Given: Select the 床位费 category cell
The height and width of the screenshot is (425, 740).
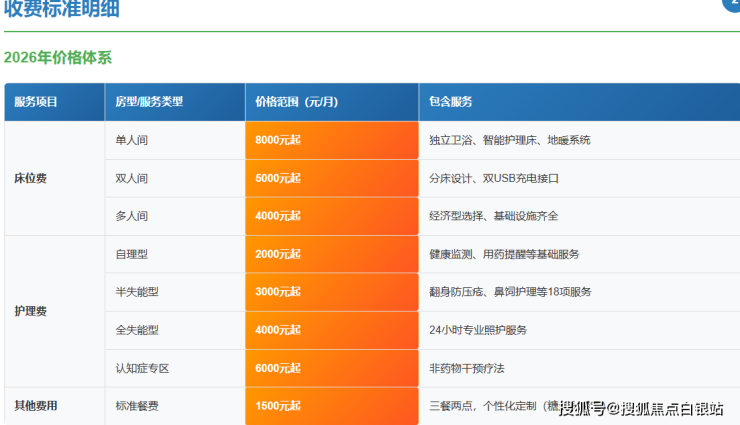Looking at the screenshot, I should point(30,178).
